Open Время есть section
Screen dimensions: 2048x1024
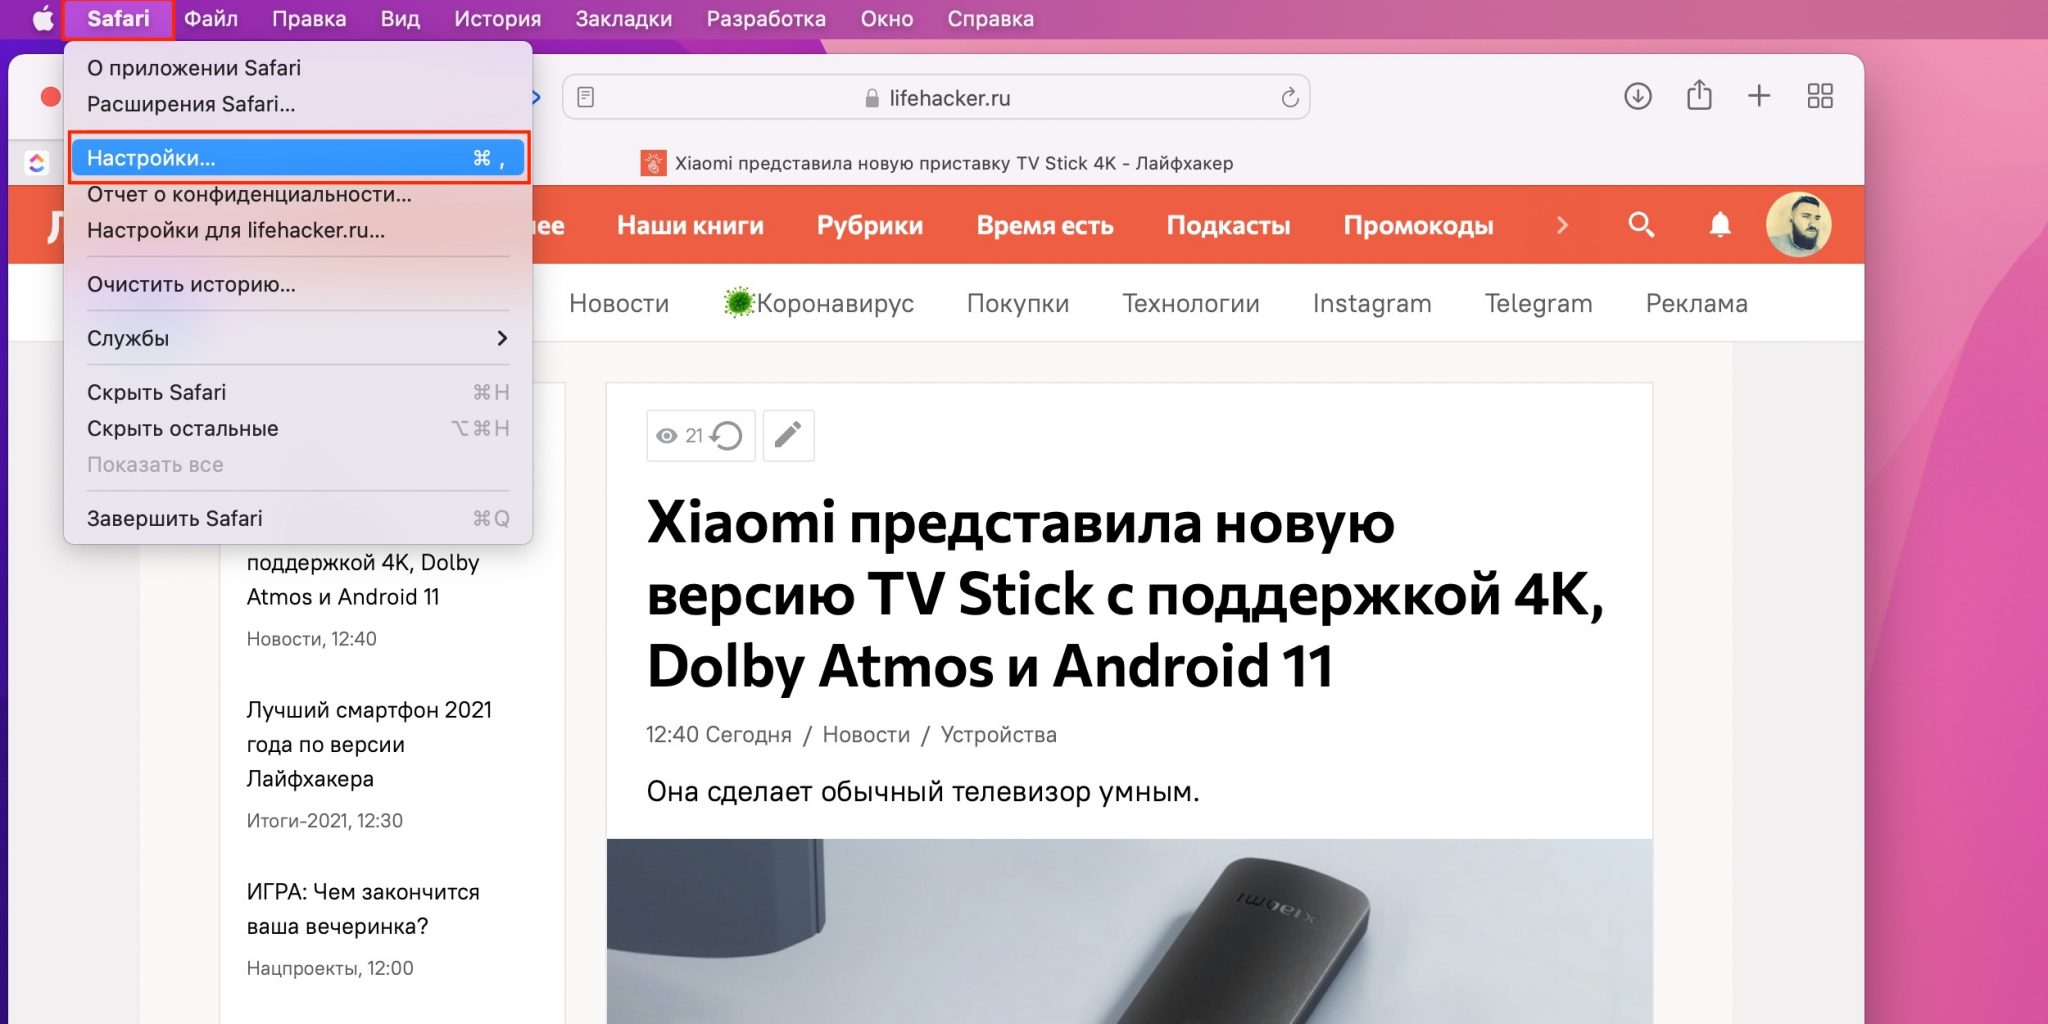coord(1045,225)
